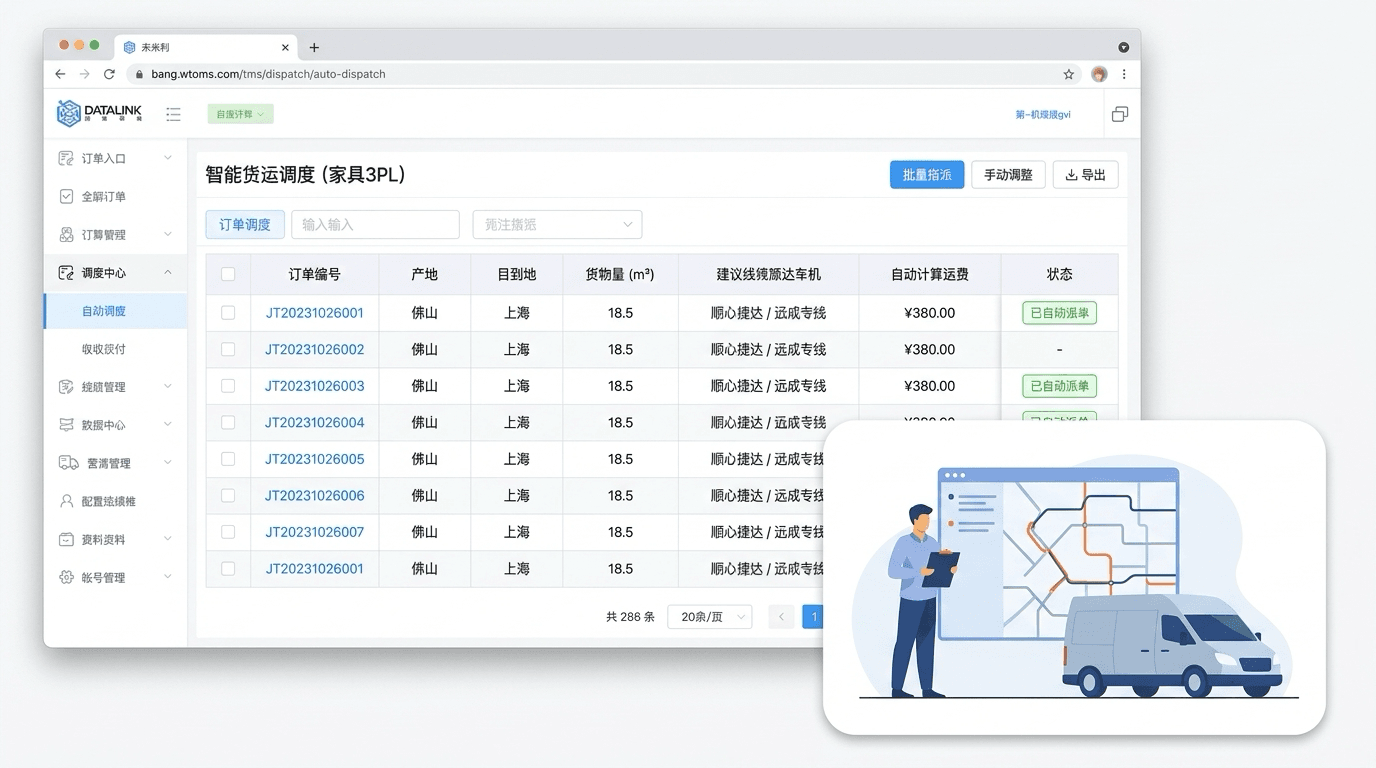Open the browser three-dot menu
Viewport: 1376px width, 768px height.
[1124, 74]
